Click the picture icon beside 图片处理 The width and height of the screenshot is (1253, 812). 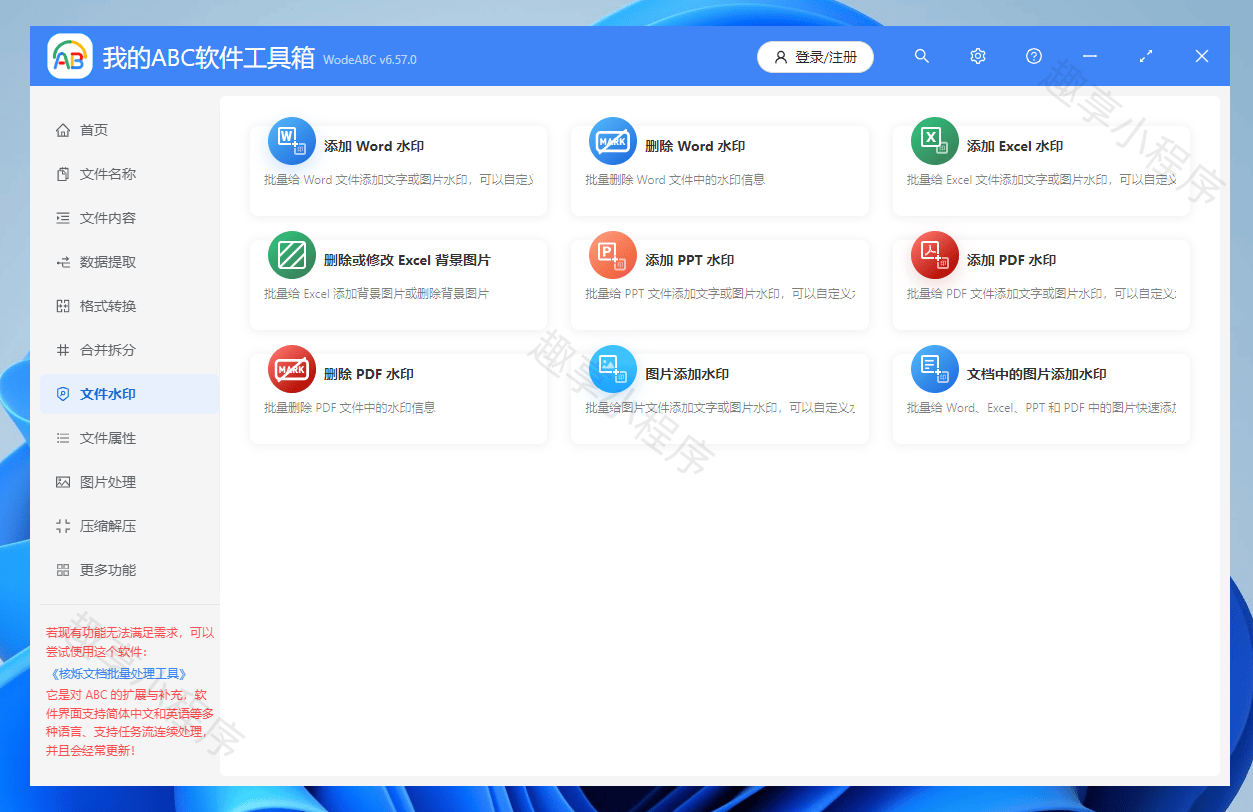pos(63,482)
